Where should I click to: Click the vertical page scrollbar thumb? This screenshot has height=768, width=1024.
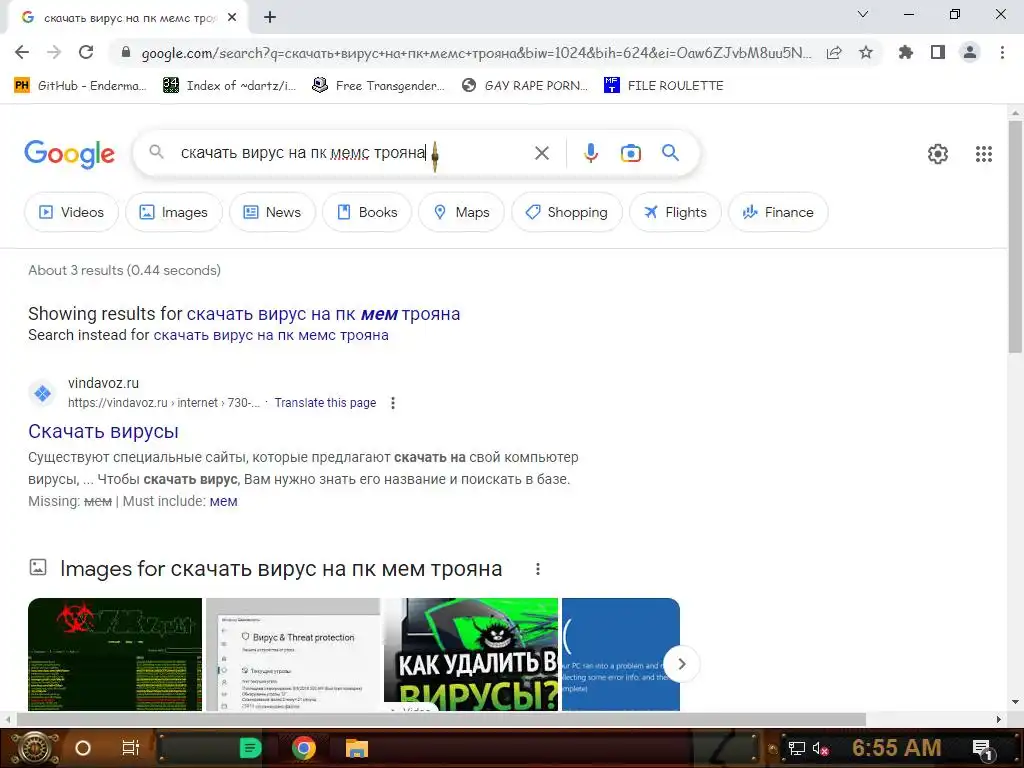pyautogui.click(x=1015, y=236)
